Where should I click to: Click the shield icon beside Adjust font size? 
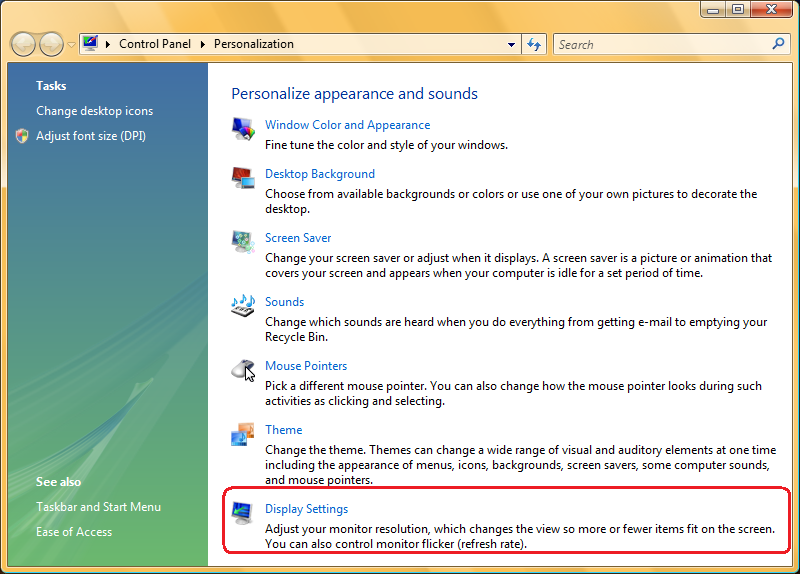[x=22, y=136]
